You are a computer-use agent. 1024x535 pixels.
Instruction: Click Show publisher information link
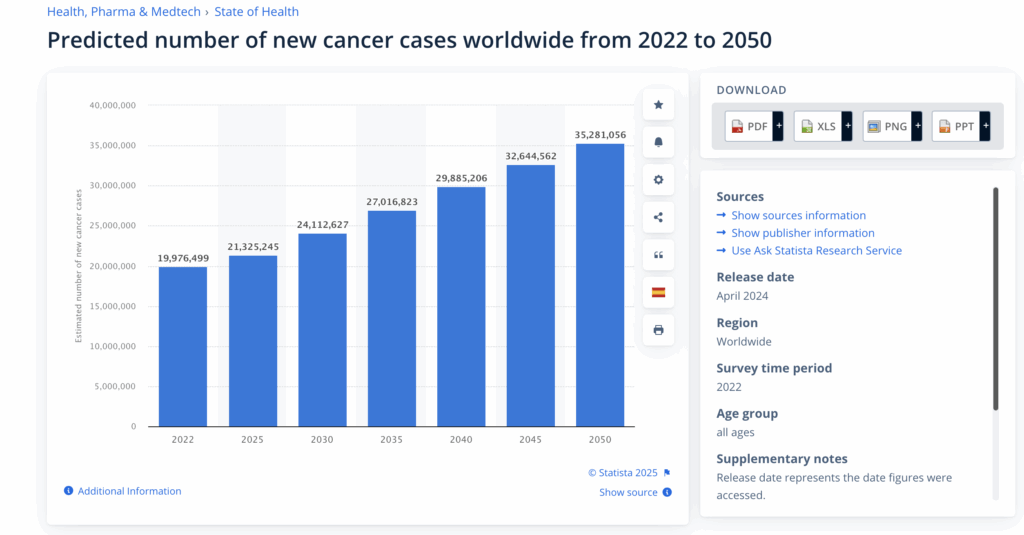[x=802, y=233]
